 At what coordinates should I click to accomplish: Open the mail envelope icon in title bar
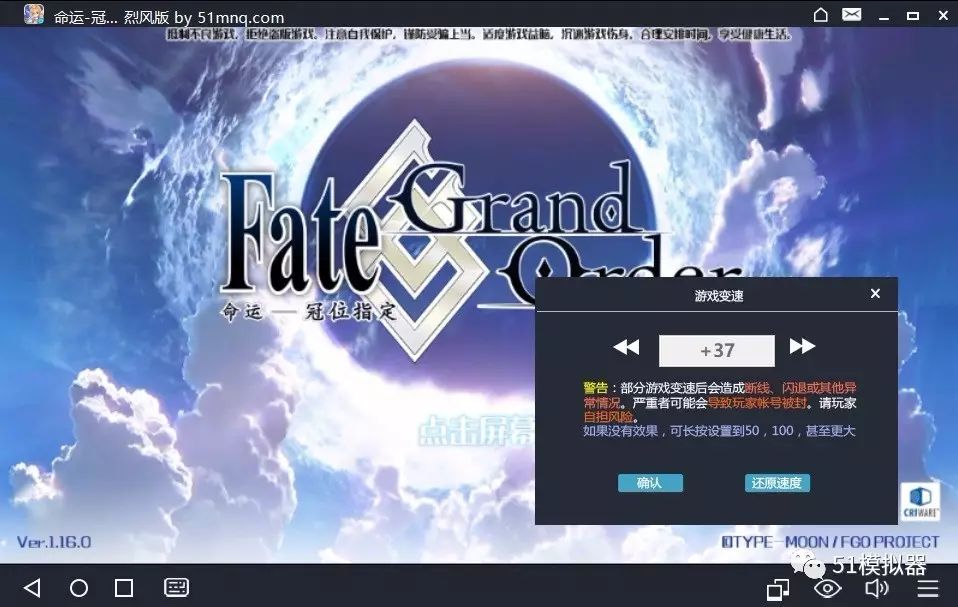pos(852,15)
